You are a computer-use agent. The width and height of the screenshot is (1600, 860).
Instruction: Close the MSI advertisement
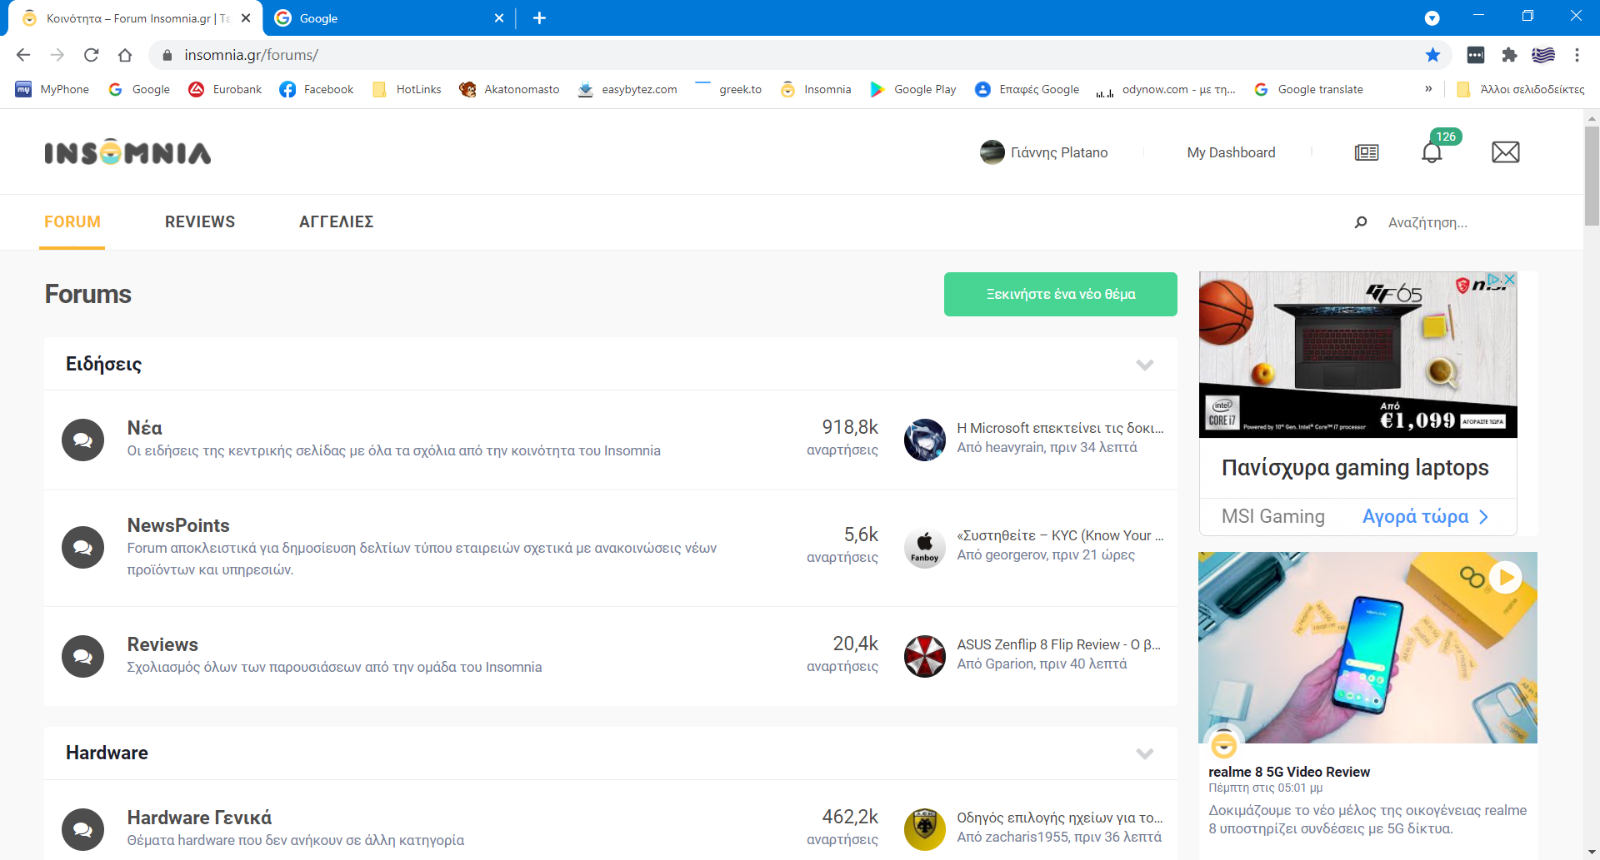point(1509,279)
